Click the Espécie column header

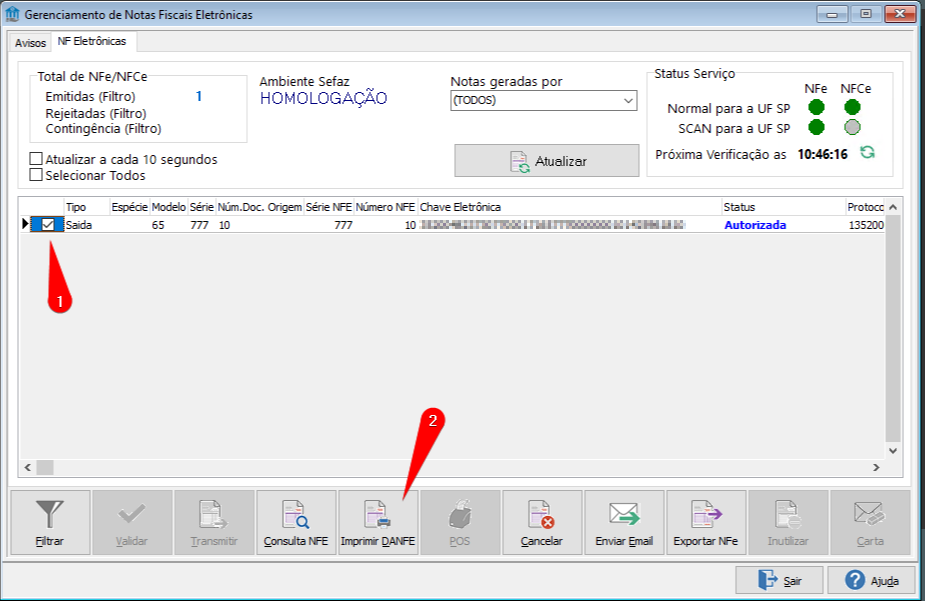[x=130, y=207]
